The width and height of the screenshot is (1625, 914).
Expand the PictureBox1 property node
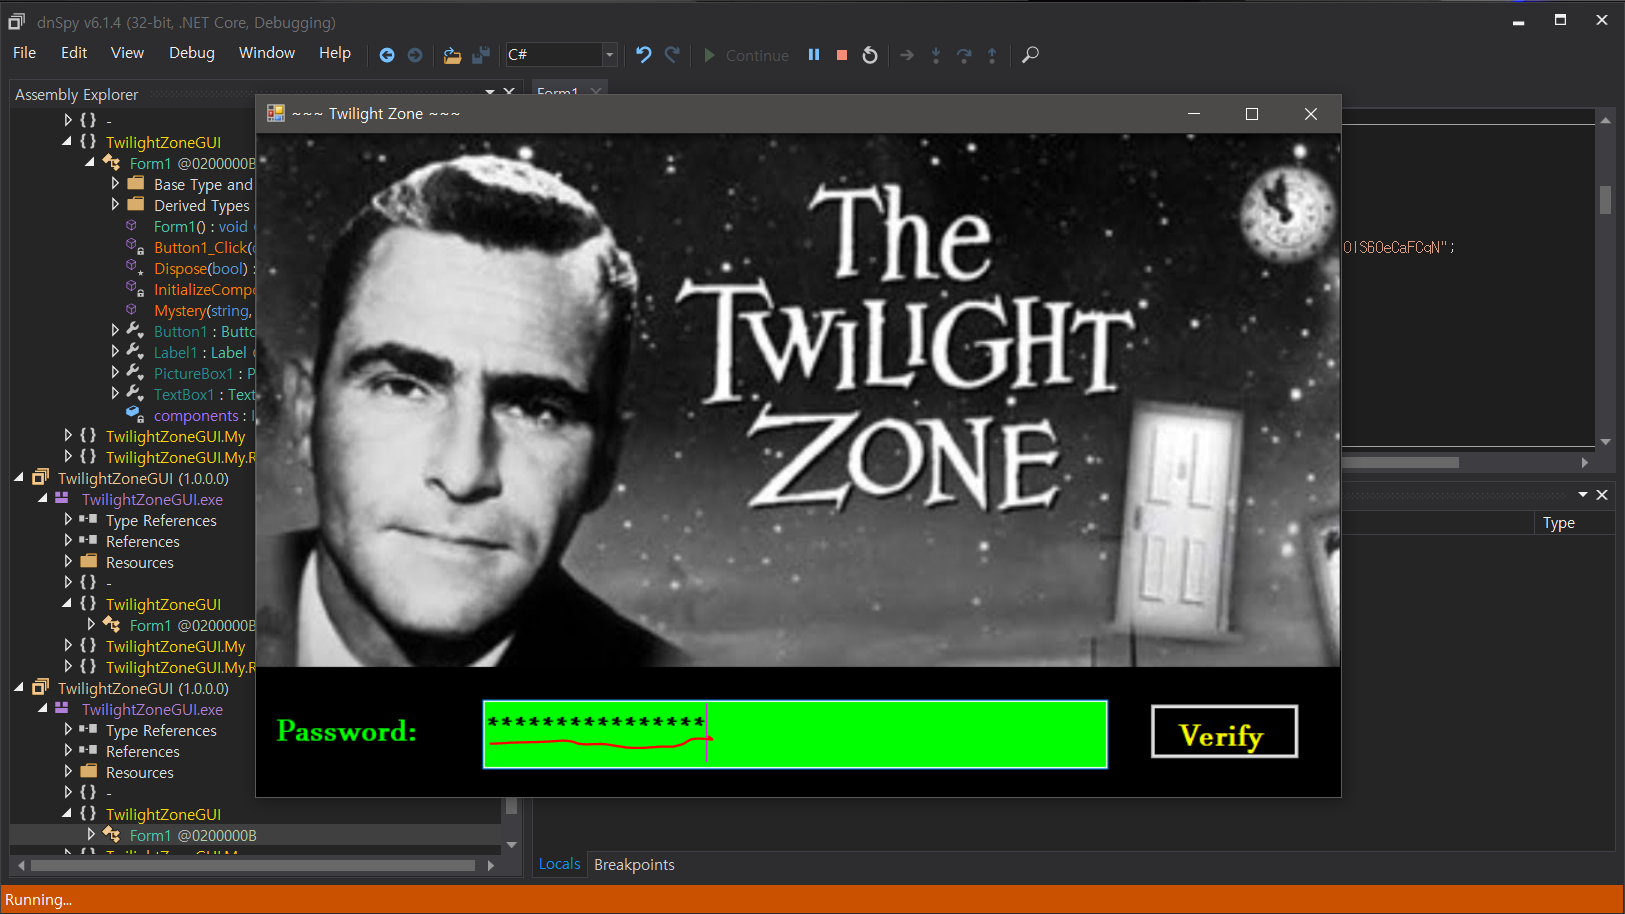pos(115,373)
